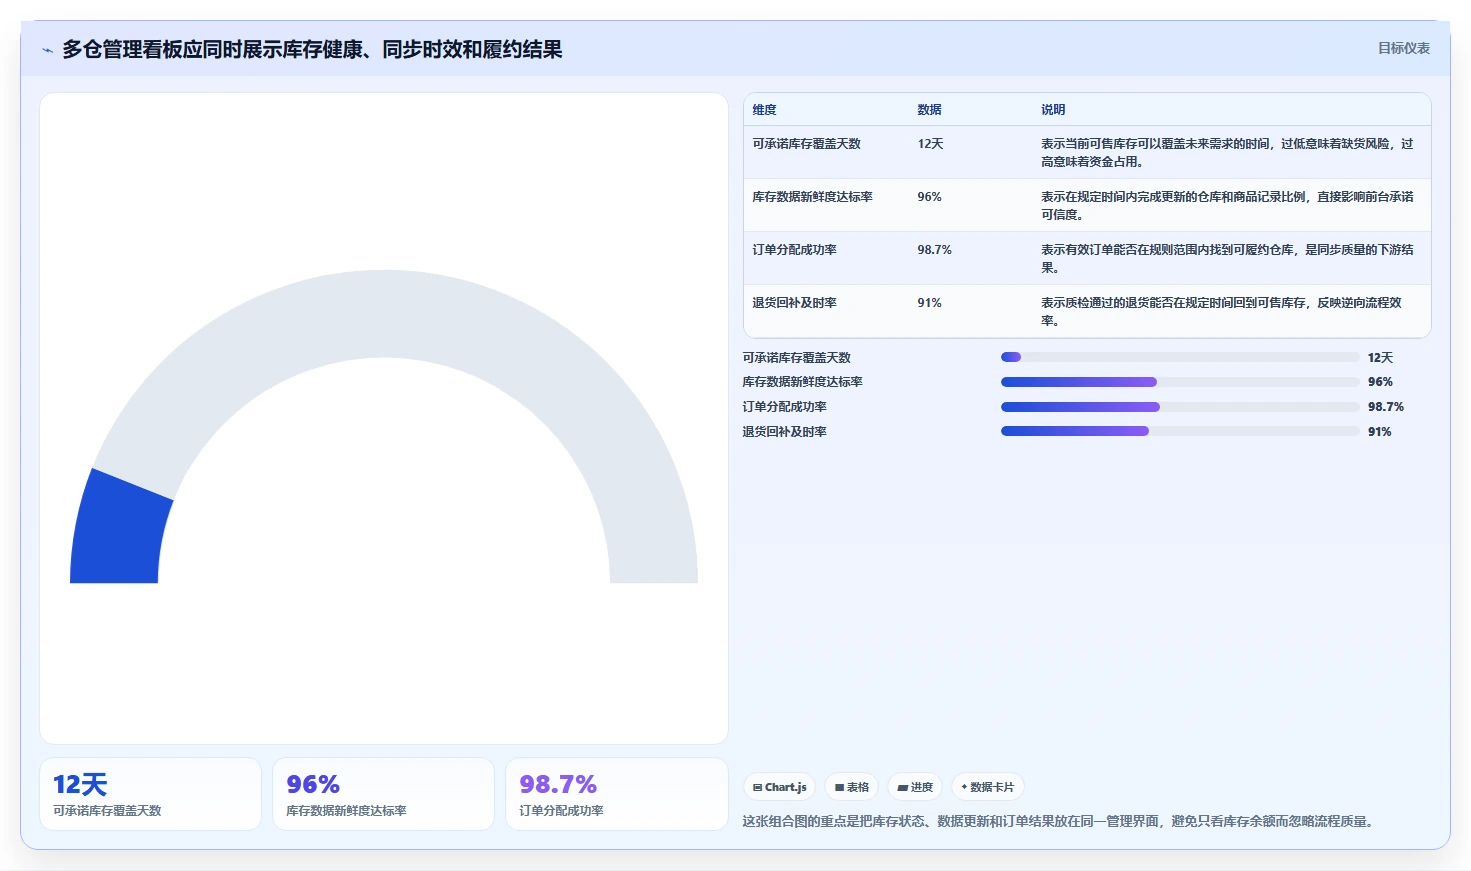The height and width of the screenshot is (871, 1471).
Task: Click the 说明 column header
Action: pos(1053,110)
